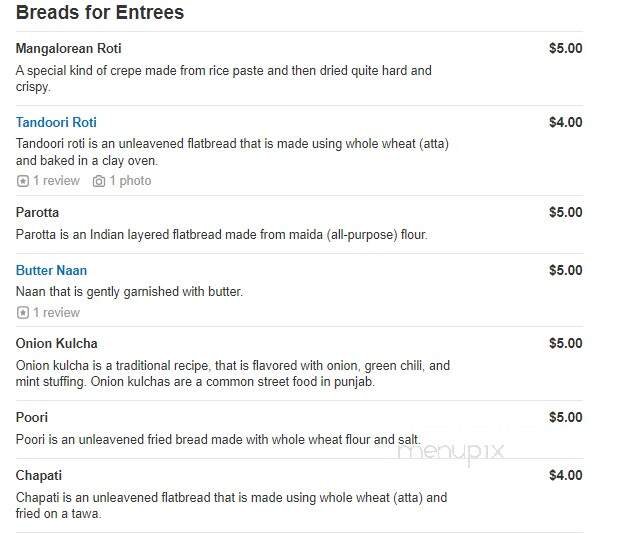The image size is (630, 534).
Task: Click the menupix watermark logo
Action: click(x=451, y=452)
